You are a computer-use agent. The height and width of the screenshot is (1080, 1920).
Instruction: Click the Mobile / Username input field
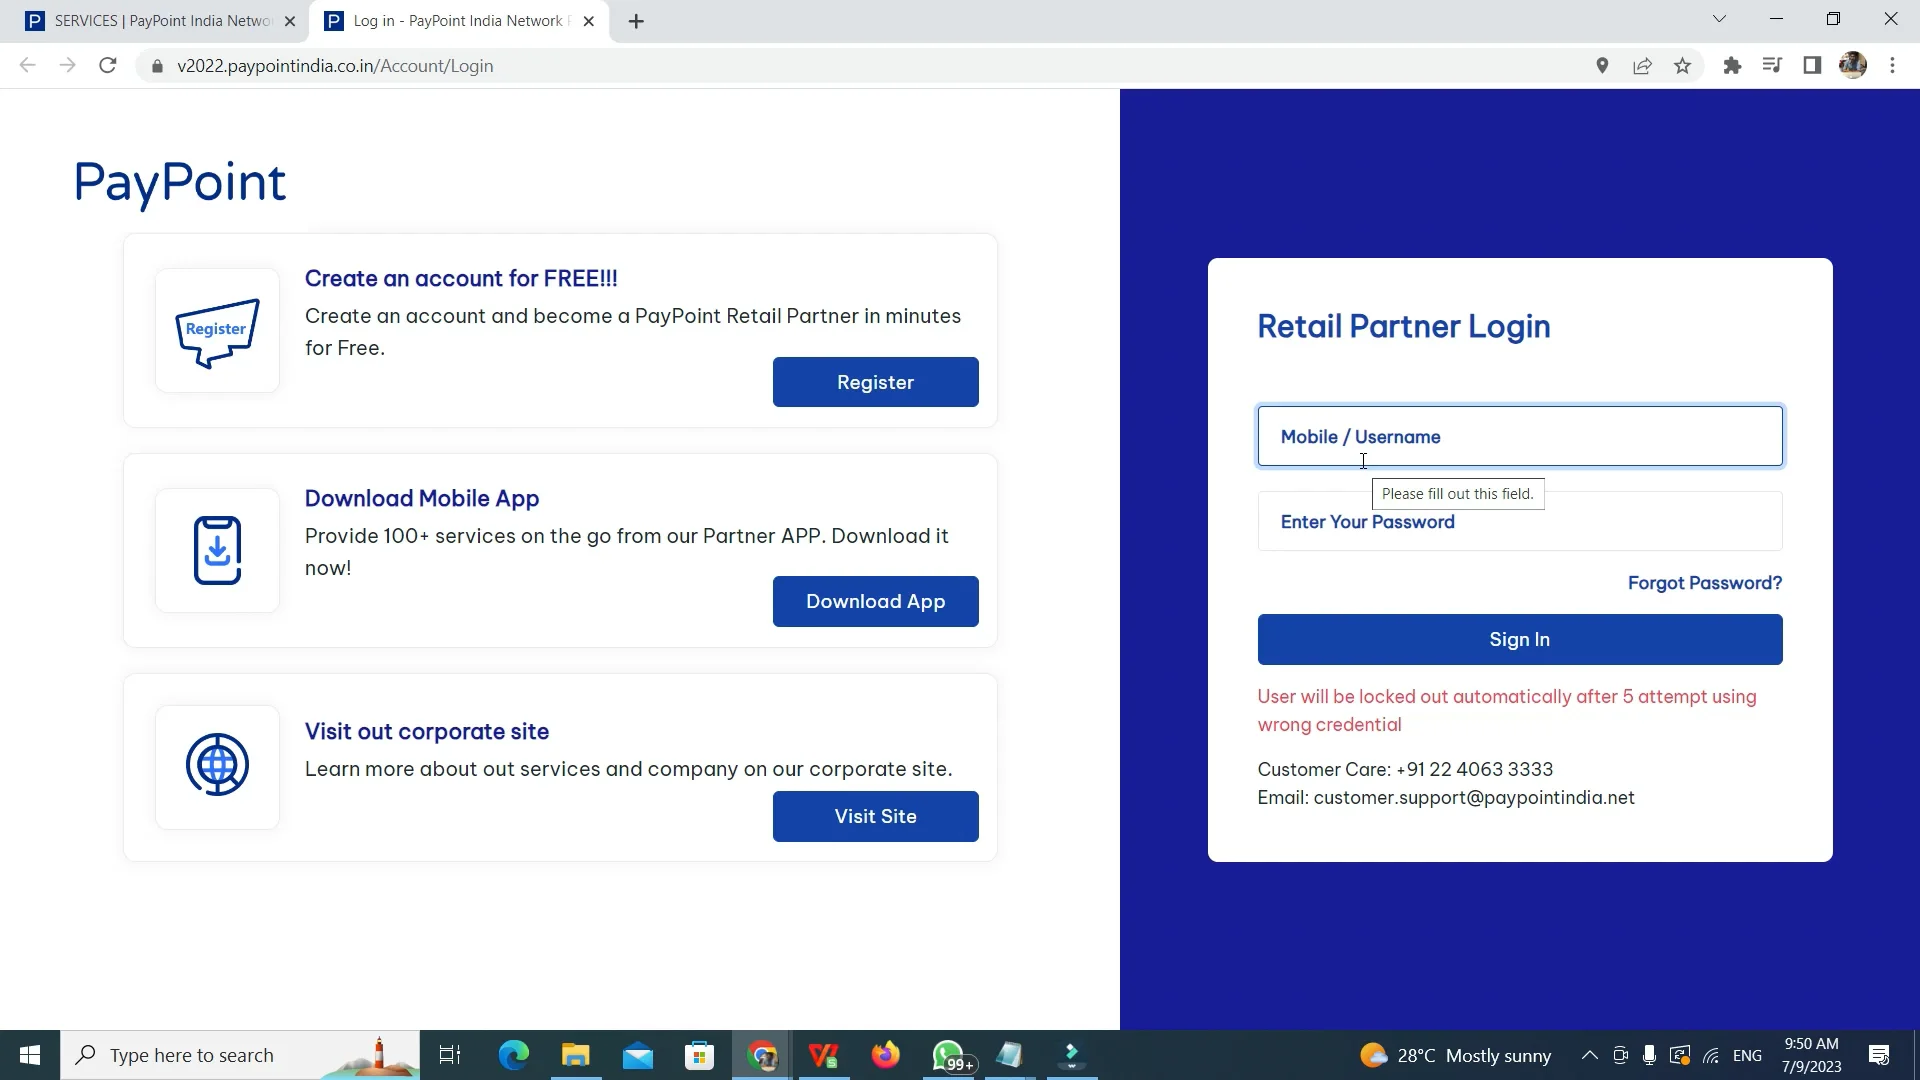(1519, 436)
